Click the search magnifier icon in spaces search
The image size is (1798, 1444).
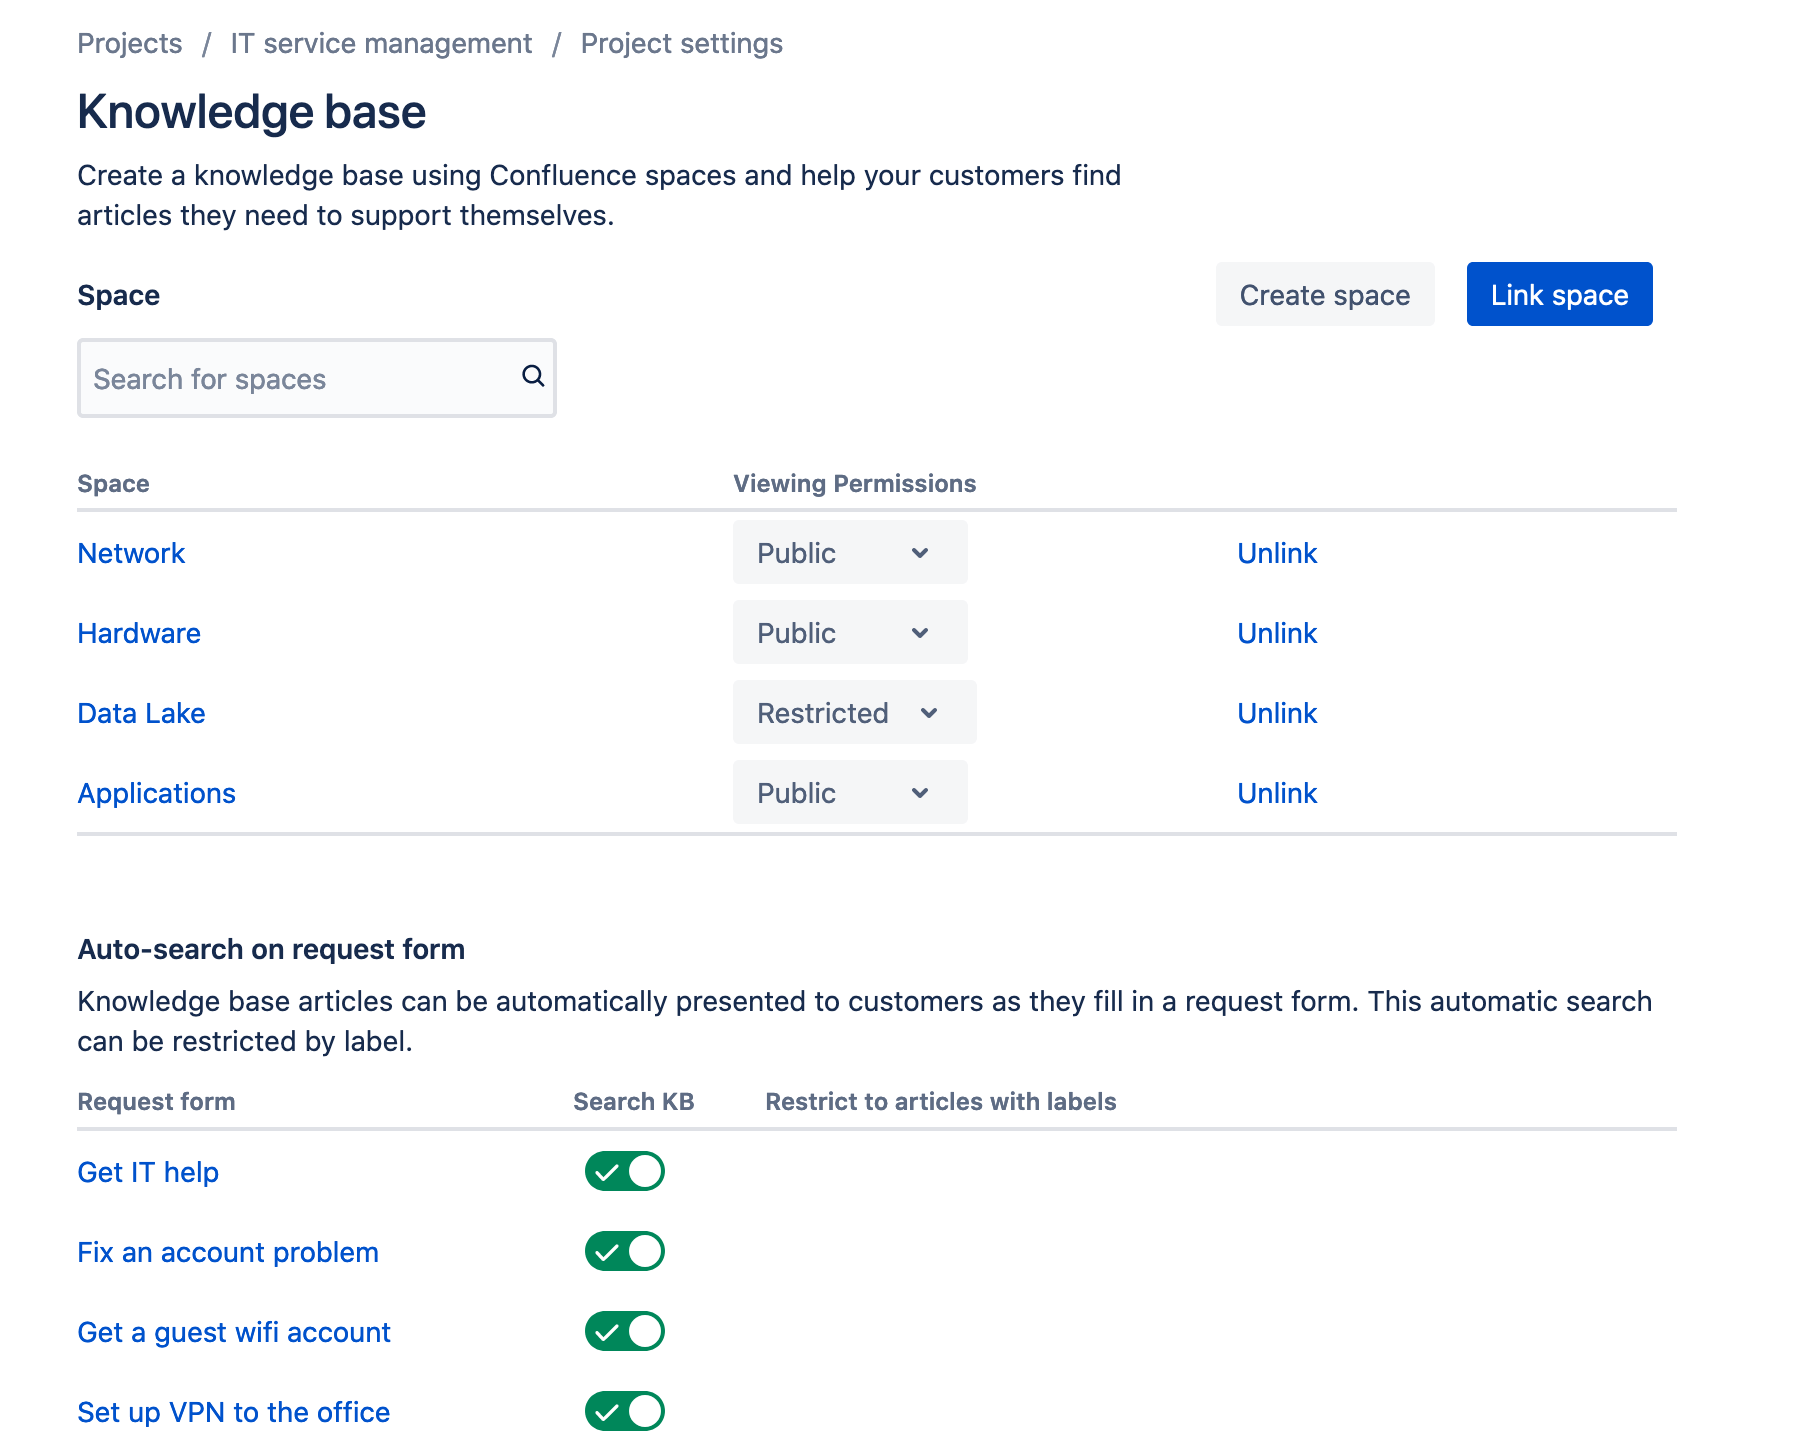point(532,378)
